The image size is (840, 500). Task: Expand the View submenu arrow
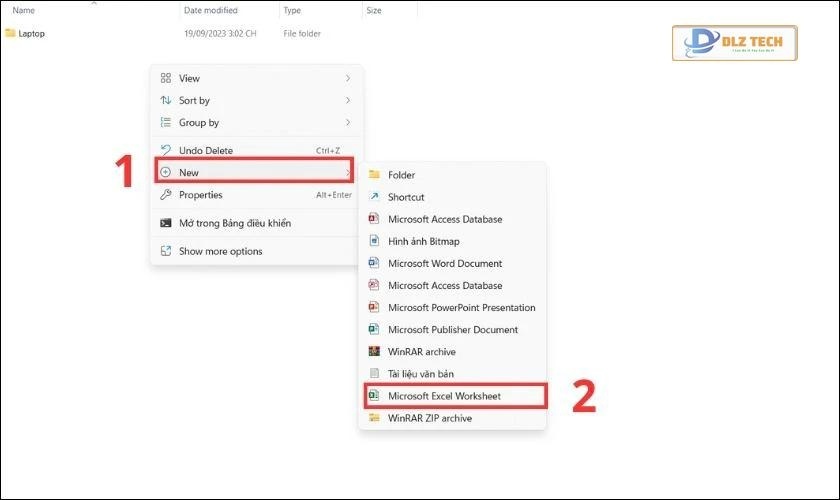pos(347,78)
